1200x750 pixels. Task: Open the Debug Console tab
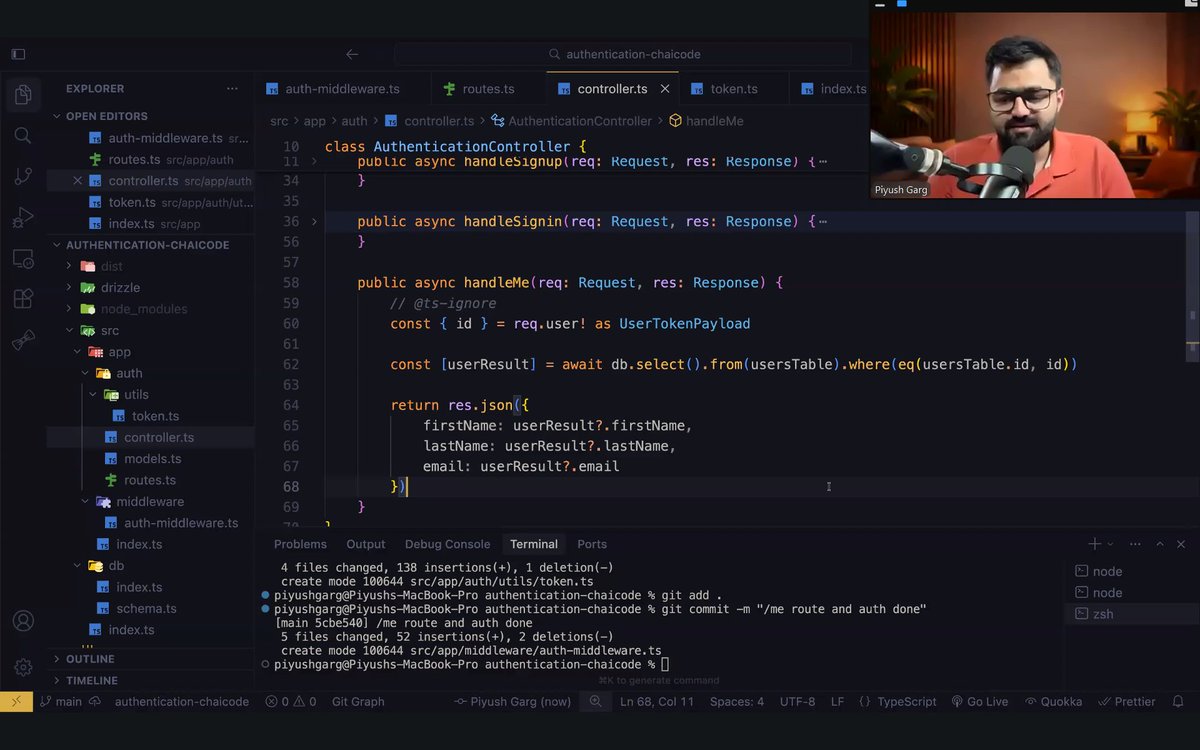click(x=447, y=544)
